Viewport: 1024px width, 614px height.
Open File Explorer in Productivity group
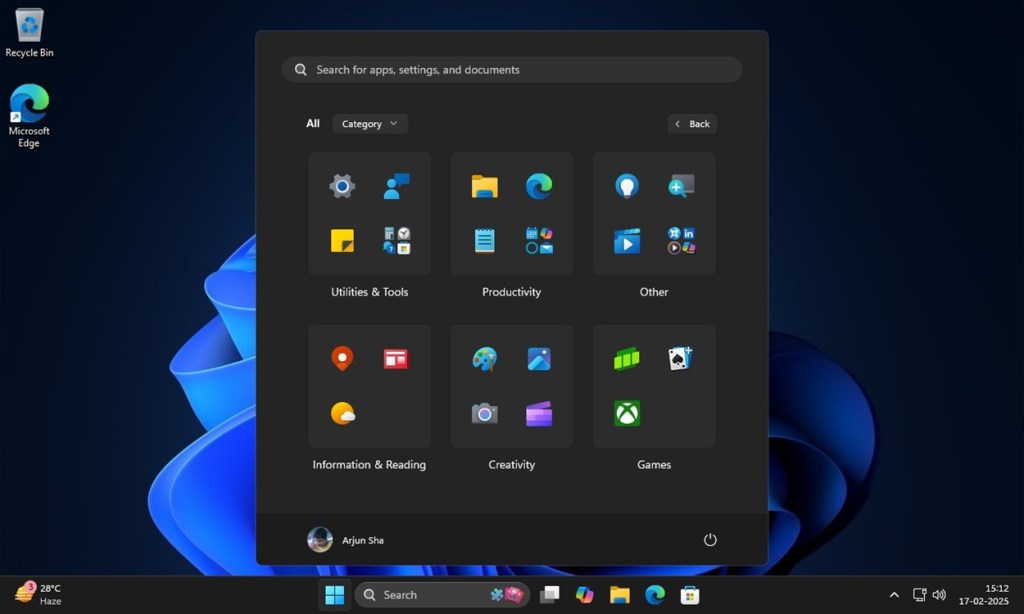(485, 186)
